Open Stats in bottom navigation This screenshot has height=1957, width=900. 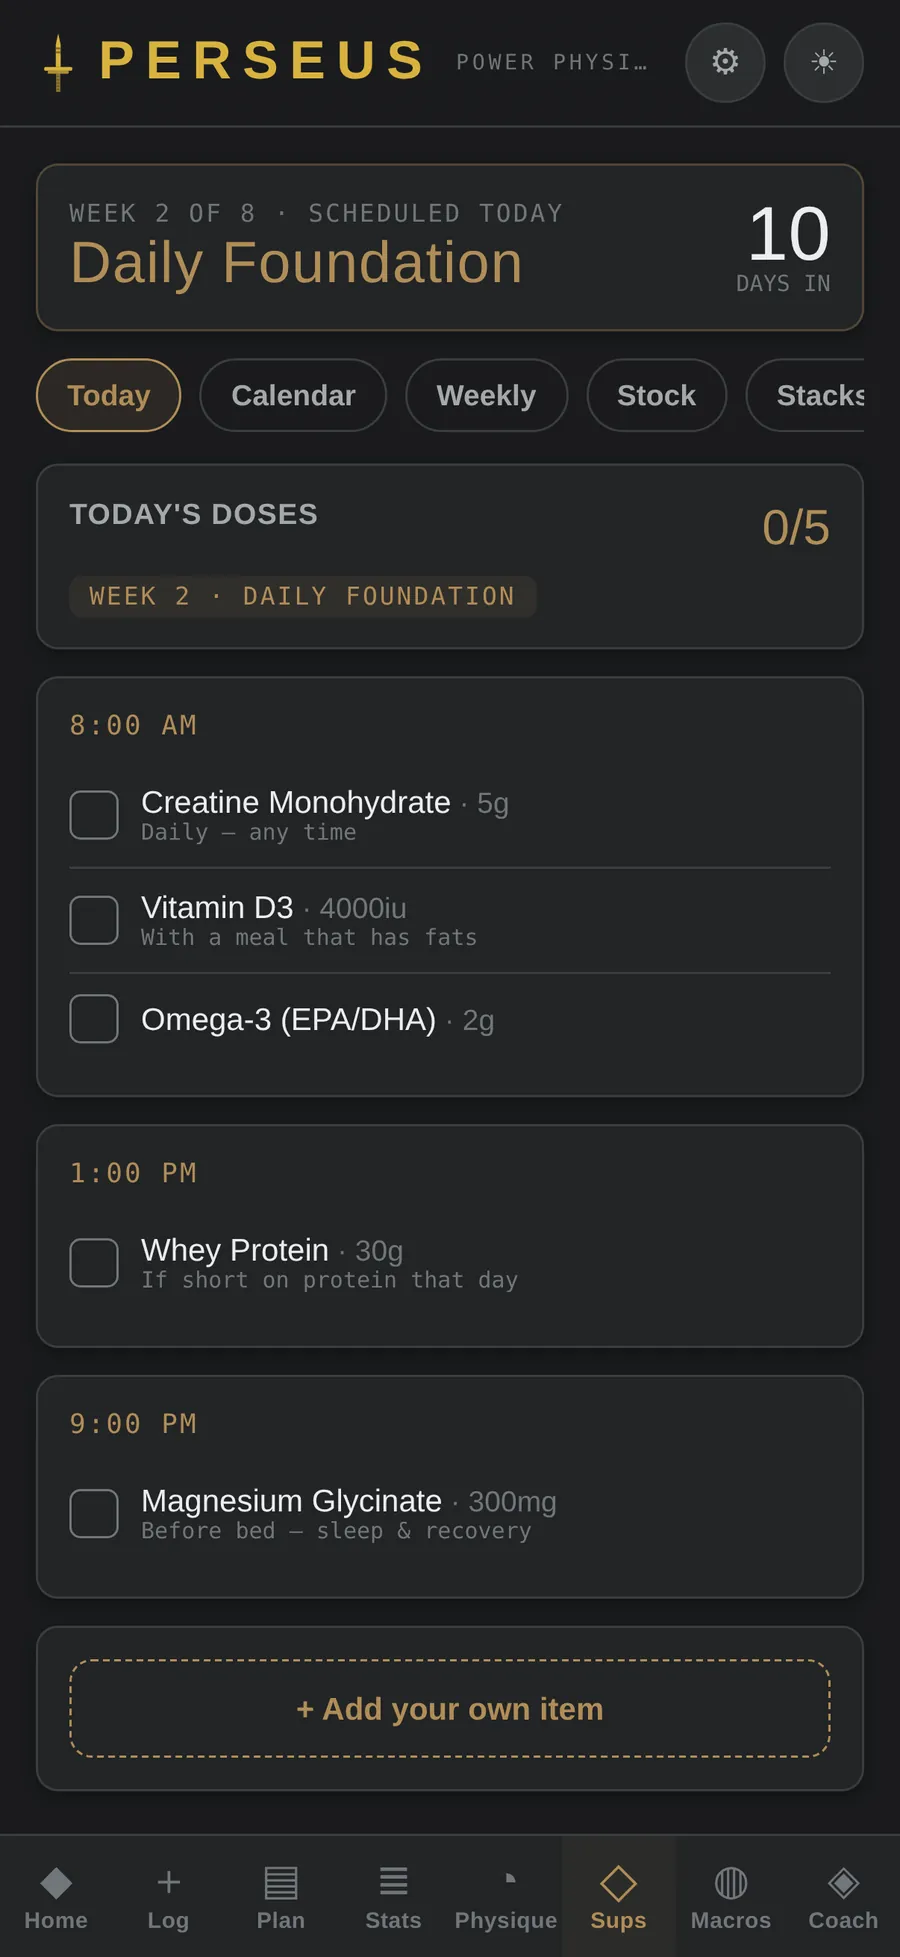point(393,1897)
